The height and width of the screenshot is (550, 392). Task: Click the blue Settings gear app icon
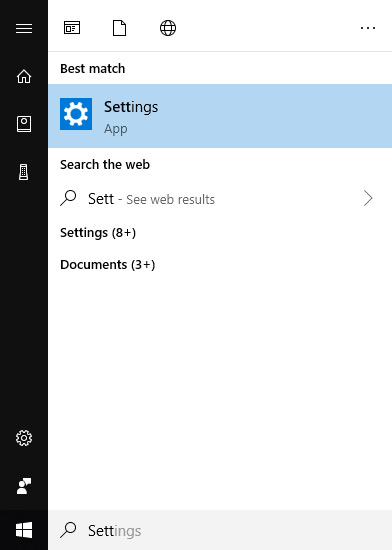tap(76, 114)
